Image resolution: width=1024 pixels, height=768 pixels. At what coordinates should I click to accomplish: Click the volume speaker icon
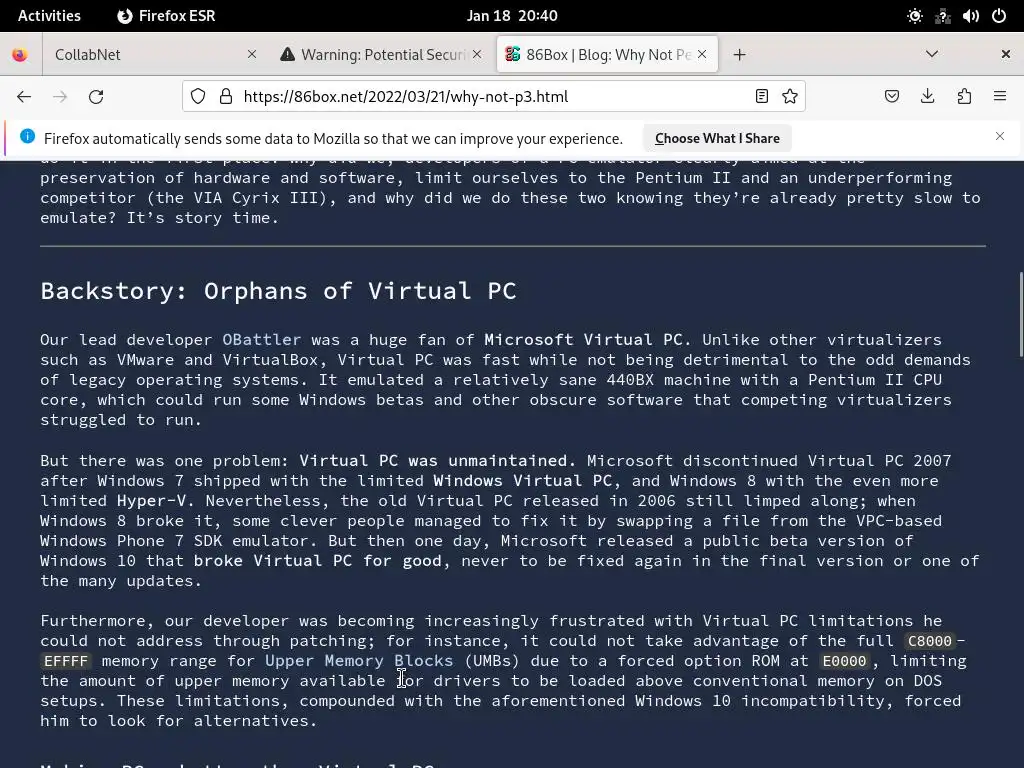coord(970,16)
